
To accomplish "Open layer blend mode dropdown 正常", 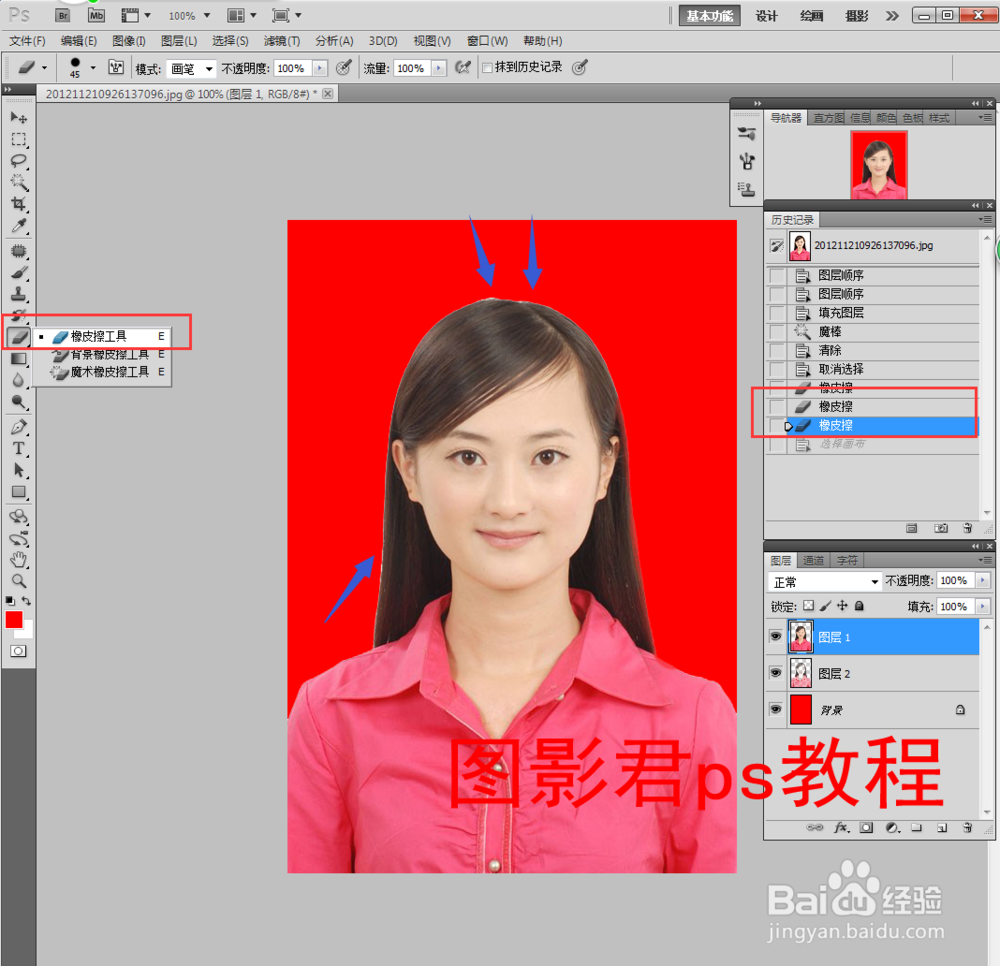I will [x=825, y=582].
